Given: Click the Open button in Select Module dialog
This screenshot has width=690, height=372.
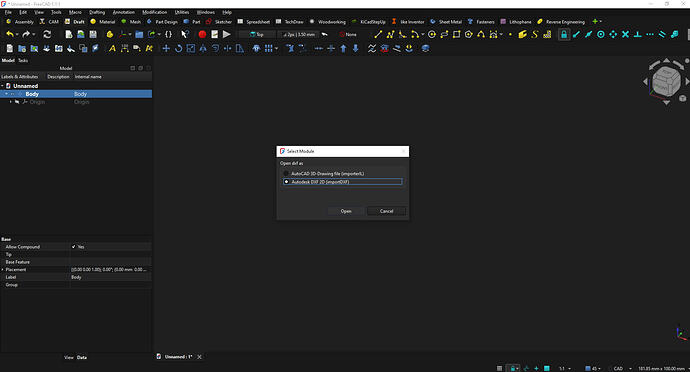Looking at the screenshot, I should pyautogui.click(x=346, y=211).
